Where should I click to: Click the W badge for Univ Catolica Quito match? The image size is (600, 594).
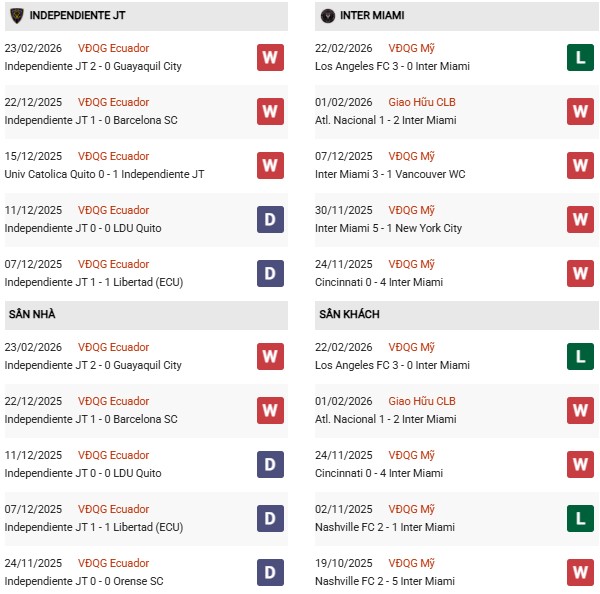point(270,165)
